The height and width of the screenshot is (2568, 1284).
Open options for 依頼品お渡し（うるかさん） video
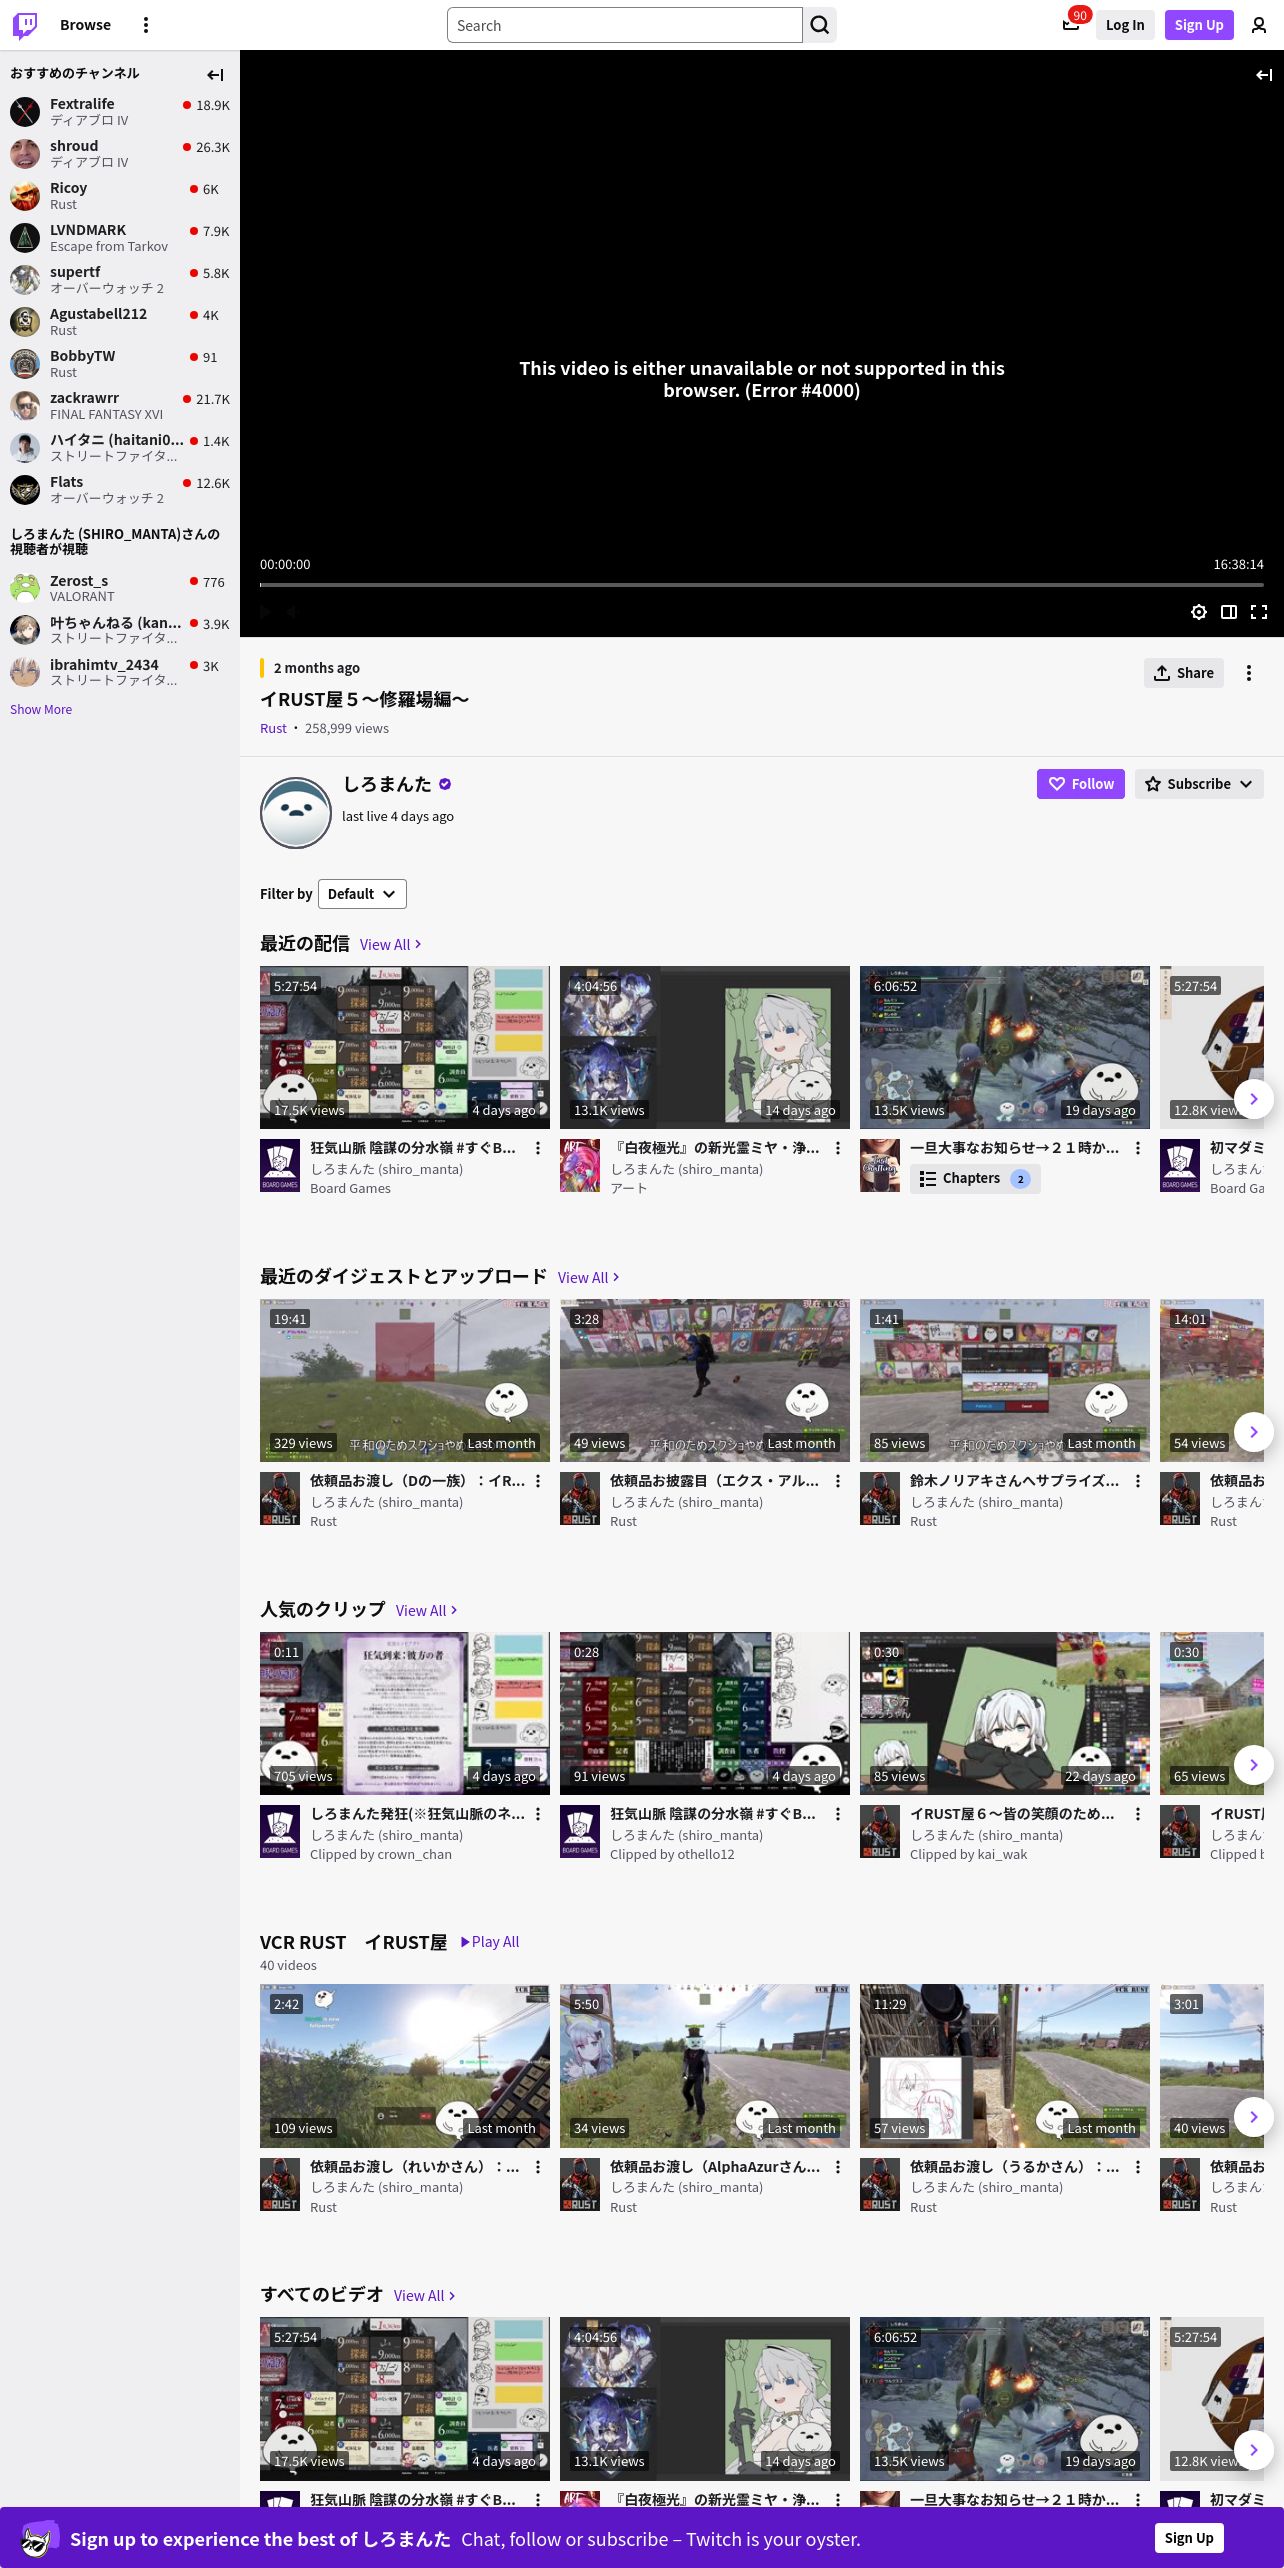1138,2167
